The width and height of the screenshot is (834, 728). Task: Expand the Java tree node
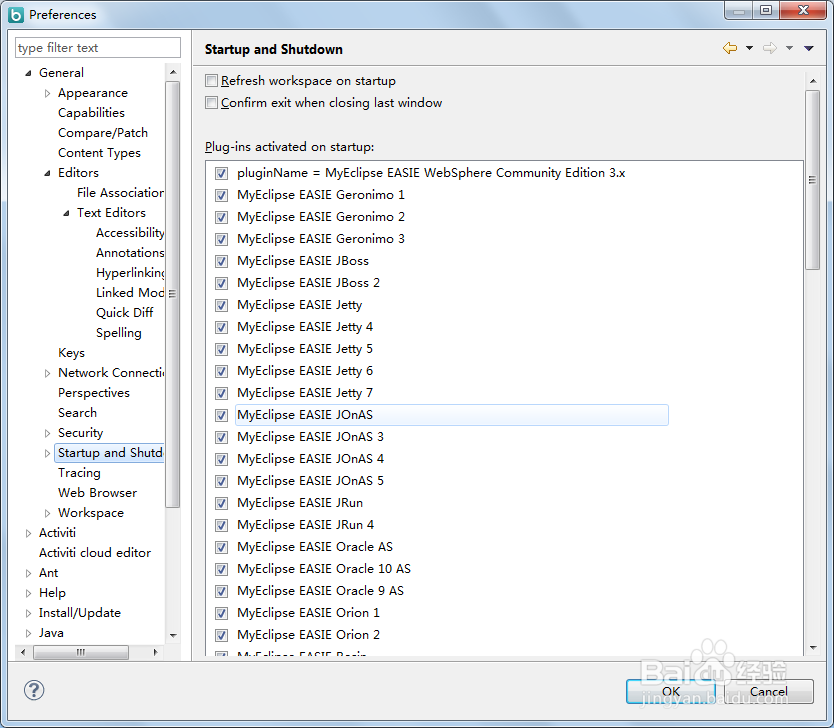[x=28, y=633]
